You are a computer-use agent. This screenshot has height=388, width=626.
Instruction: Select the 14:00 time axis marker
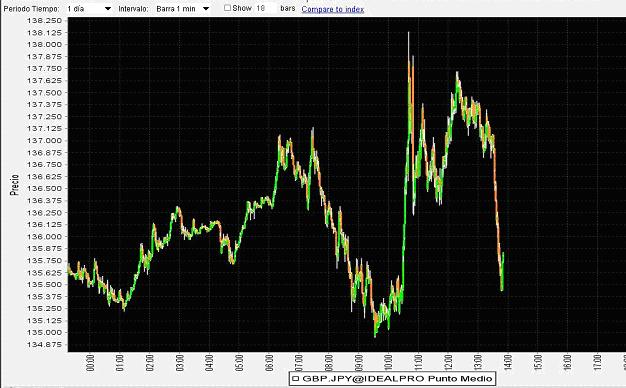tap(507, 362)
